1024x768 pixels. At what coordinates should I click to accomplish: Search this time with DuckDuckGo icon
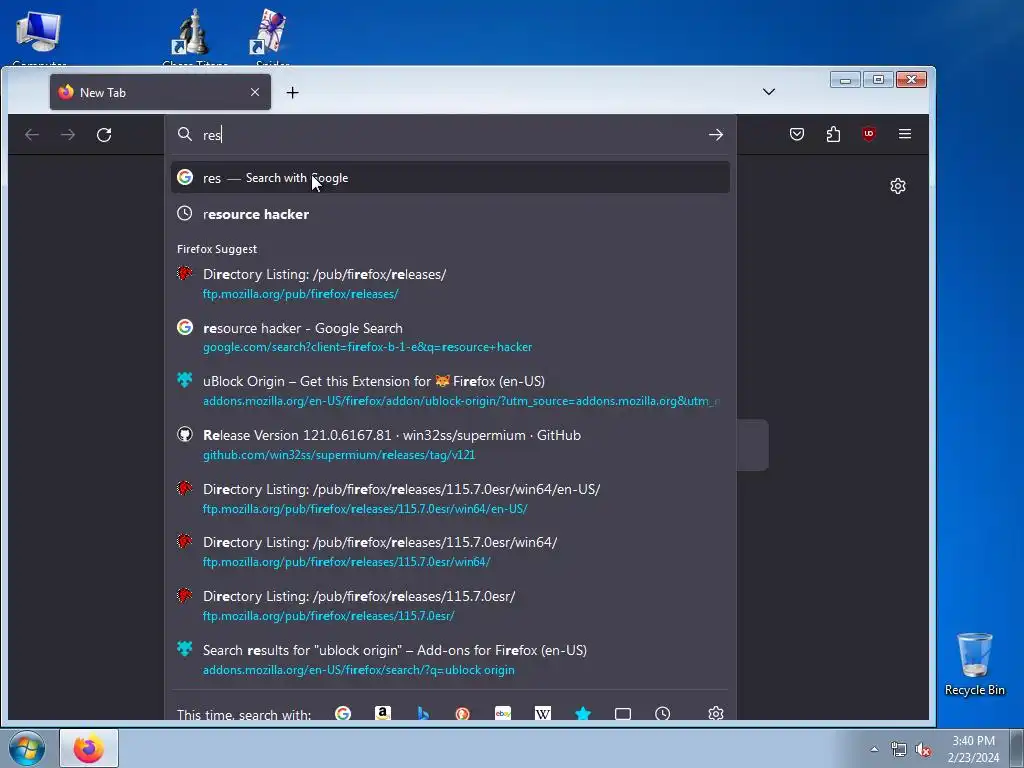click(x=463, y=714)
